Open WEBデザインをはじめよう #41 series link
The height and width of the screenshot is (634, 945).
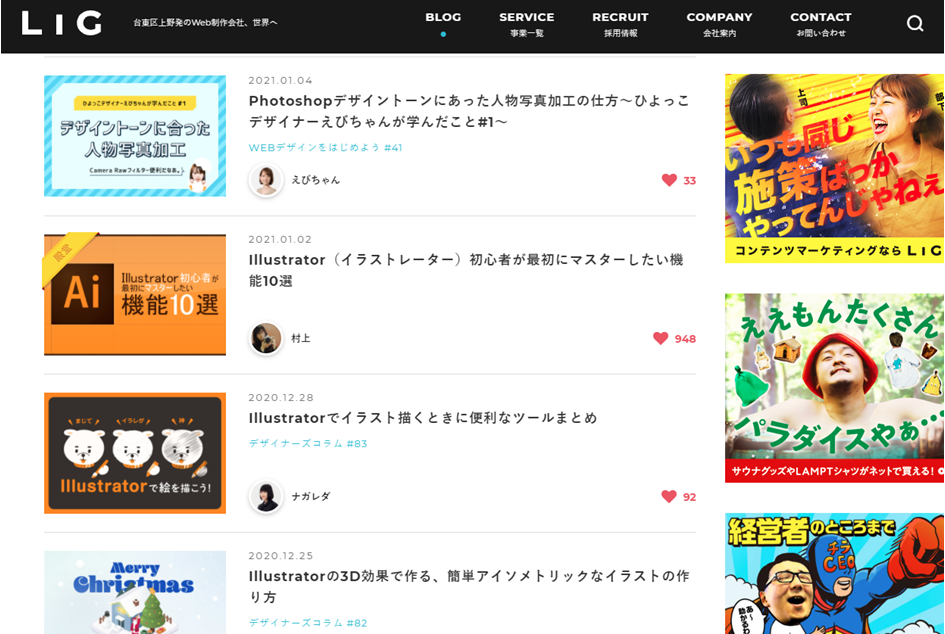click(x=325, y=148)
